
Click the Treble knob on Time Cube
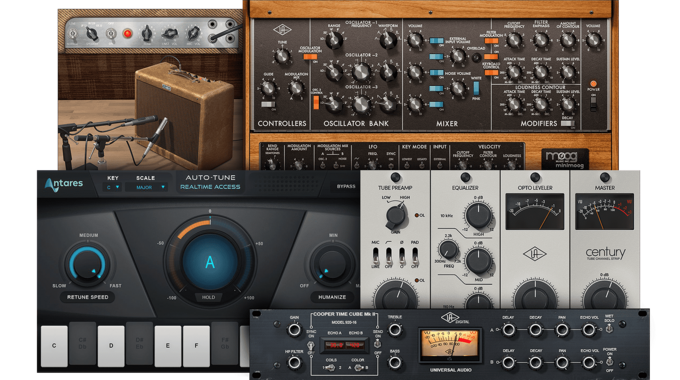coord(395,330)
